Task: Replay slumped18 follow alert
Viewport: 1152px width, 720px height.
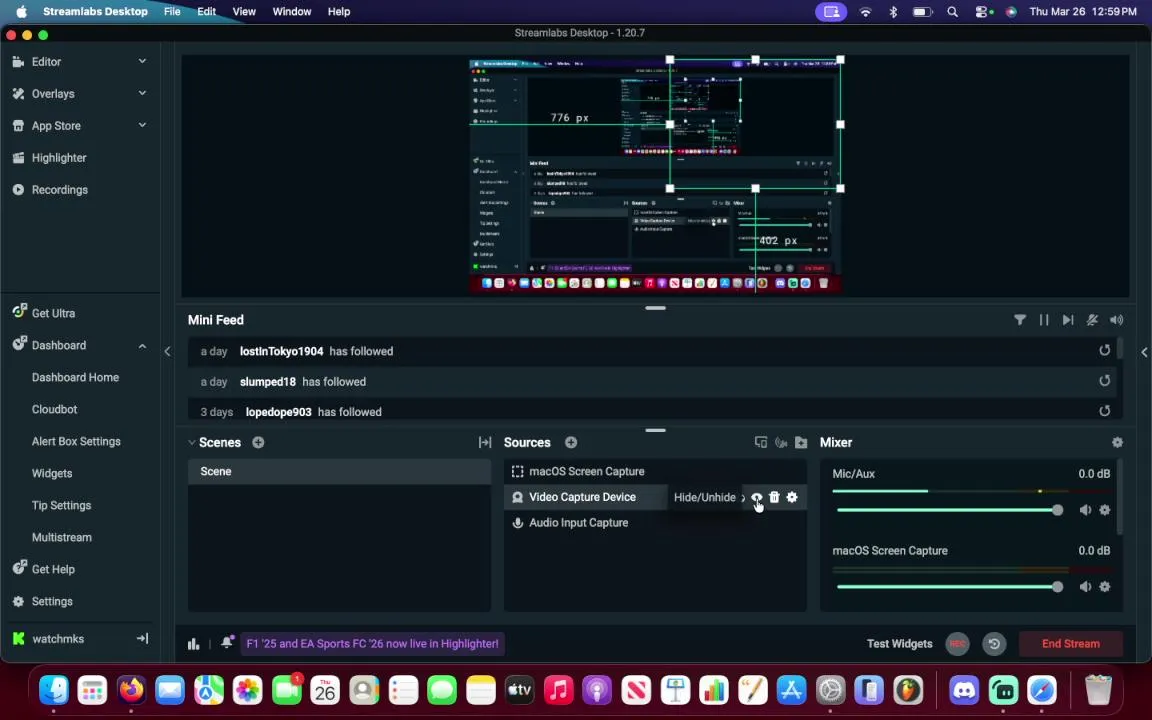Action: (x=1104, y=381)
